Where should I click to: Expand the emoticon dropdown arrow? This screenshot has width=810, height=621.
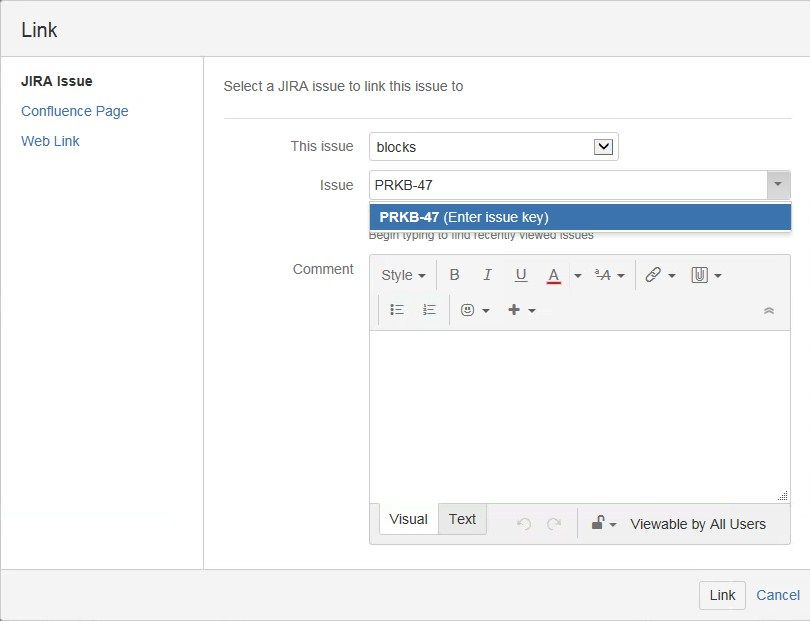pos(486,310)
